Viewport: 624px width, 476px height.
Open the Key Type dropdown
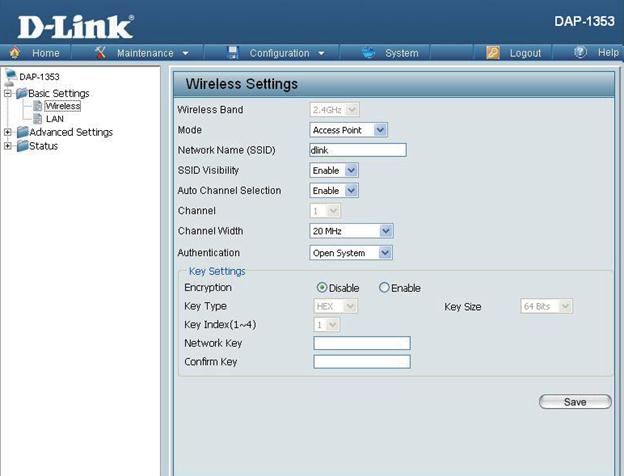[335, 306]
